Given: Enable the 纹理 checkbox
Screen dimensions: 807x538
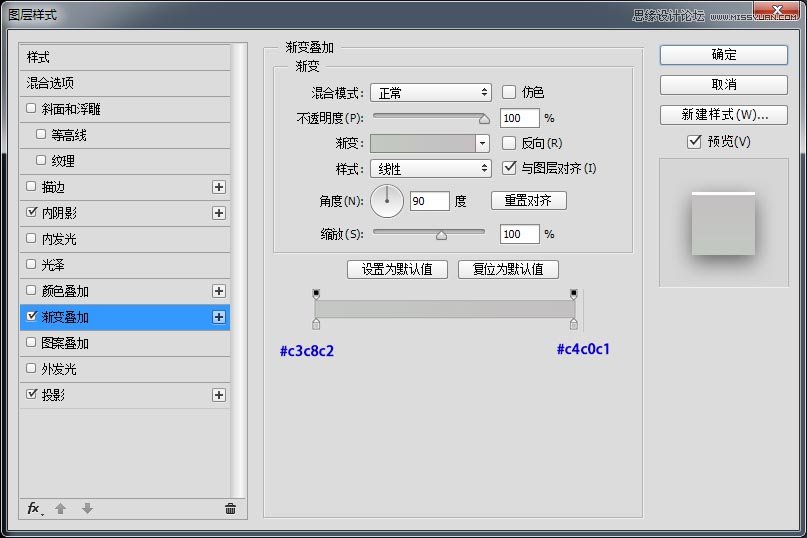Looking at the screenshot, I should click(x=41, y=160).
